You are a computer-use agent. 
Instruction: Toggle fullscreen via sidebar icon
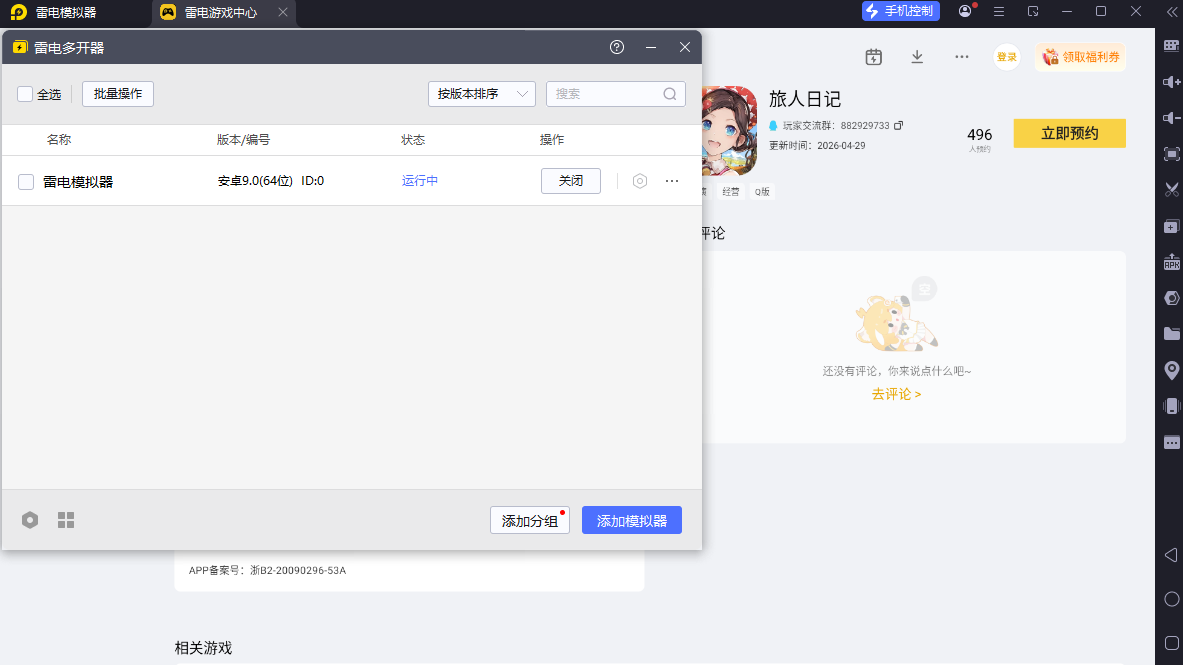pos(1171,154)
